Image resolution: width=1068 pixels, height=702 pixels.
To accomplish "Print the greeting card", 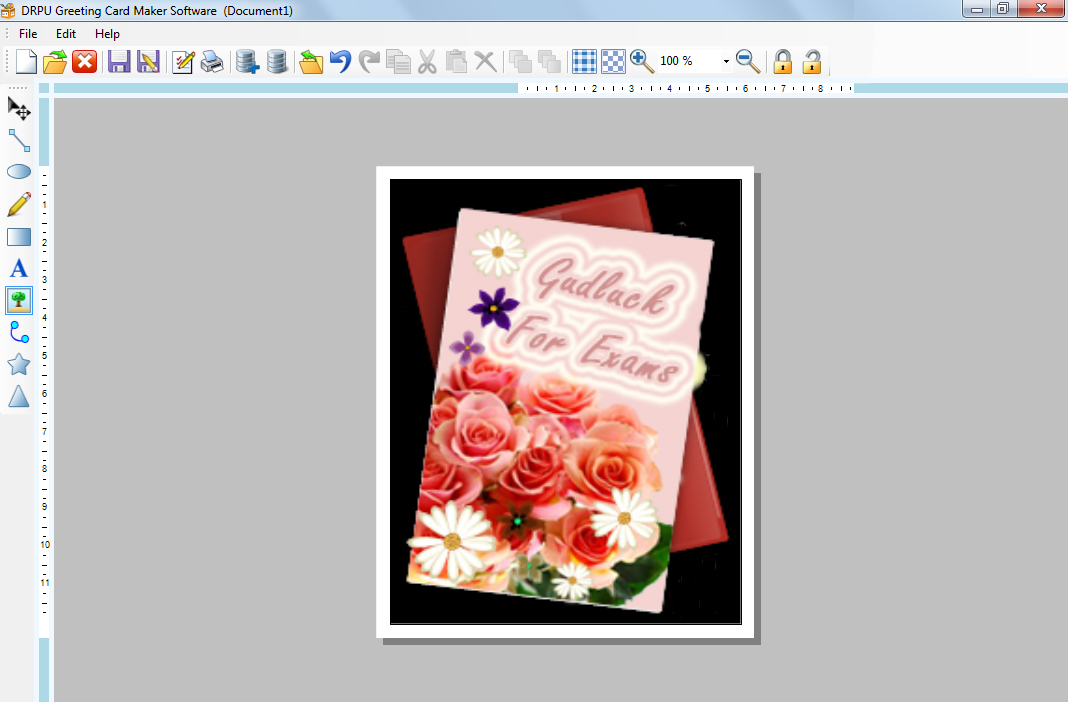I will click(x=212, y=61).
